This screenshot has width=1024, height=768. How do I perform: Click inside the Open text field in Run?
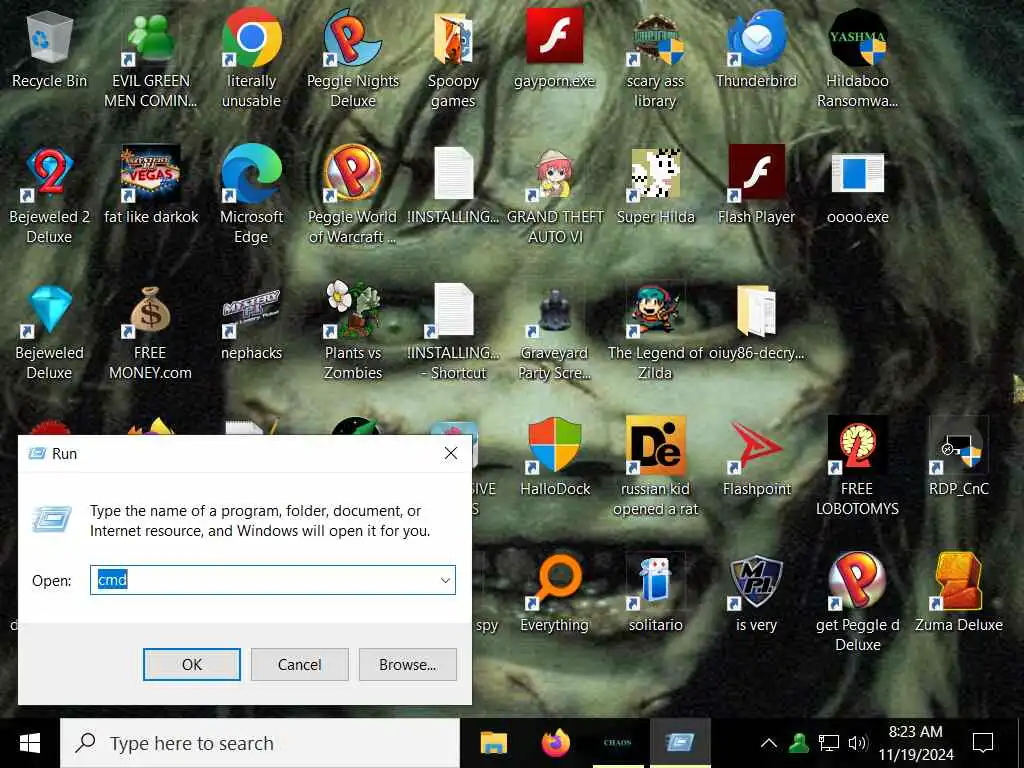click(x=272, y=580)
